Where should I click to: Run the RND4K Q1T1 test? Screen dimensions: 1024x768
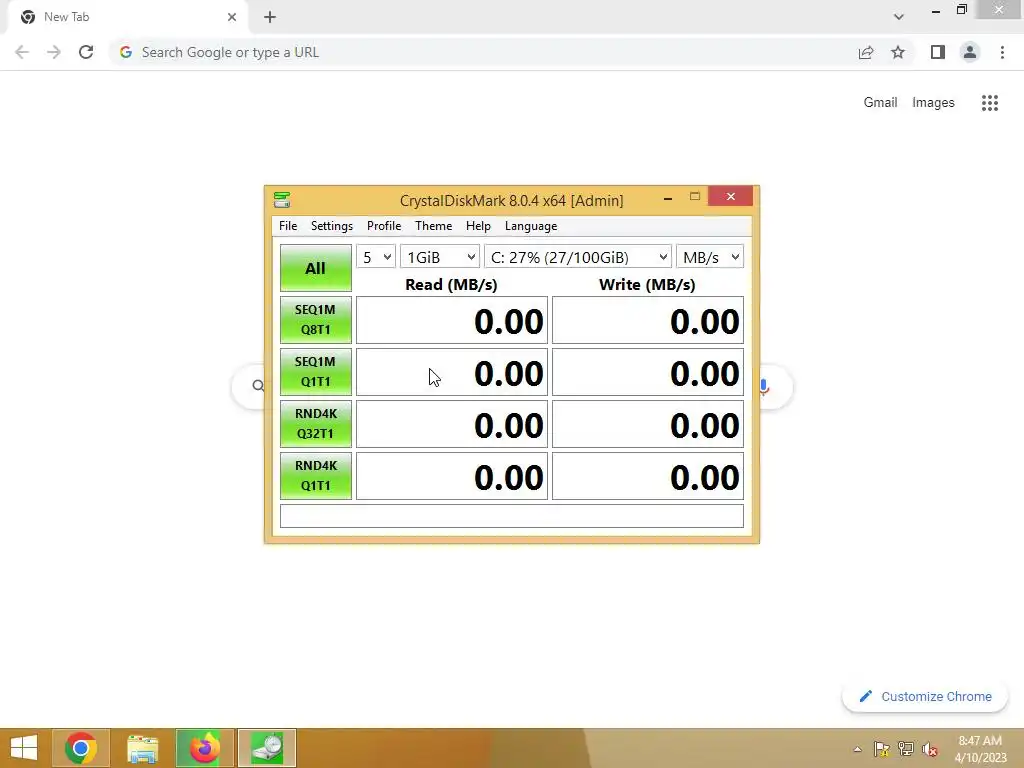pyautogui.click(x=315, y=476)
